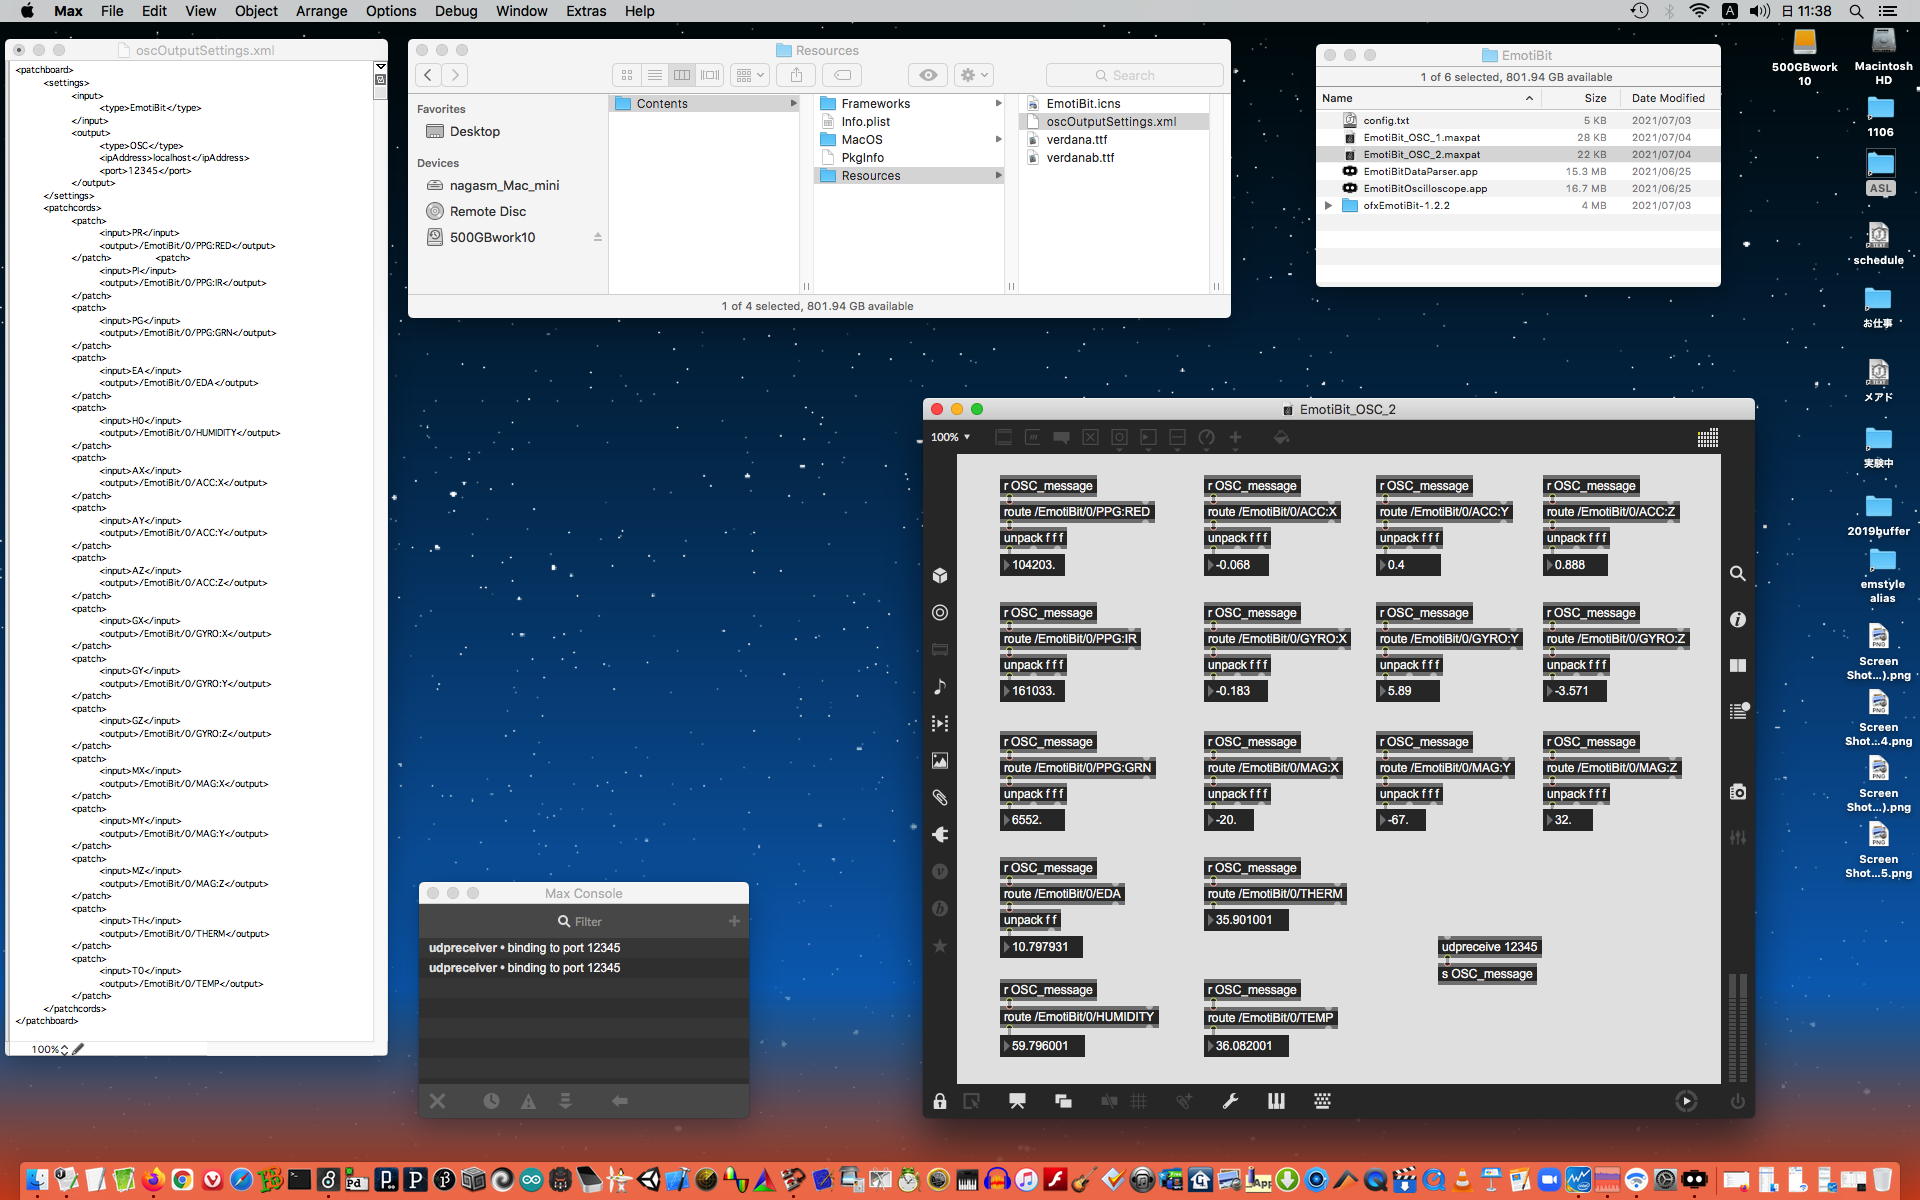Open the patcher wrench inspector tool
Image resolution: width=1920 pixels, height=1200 pixels.
[x=1230, y=1101]
